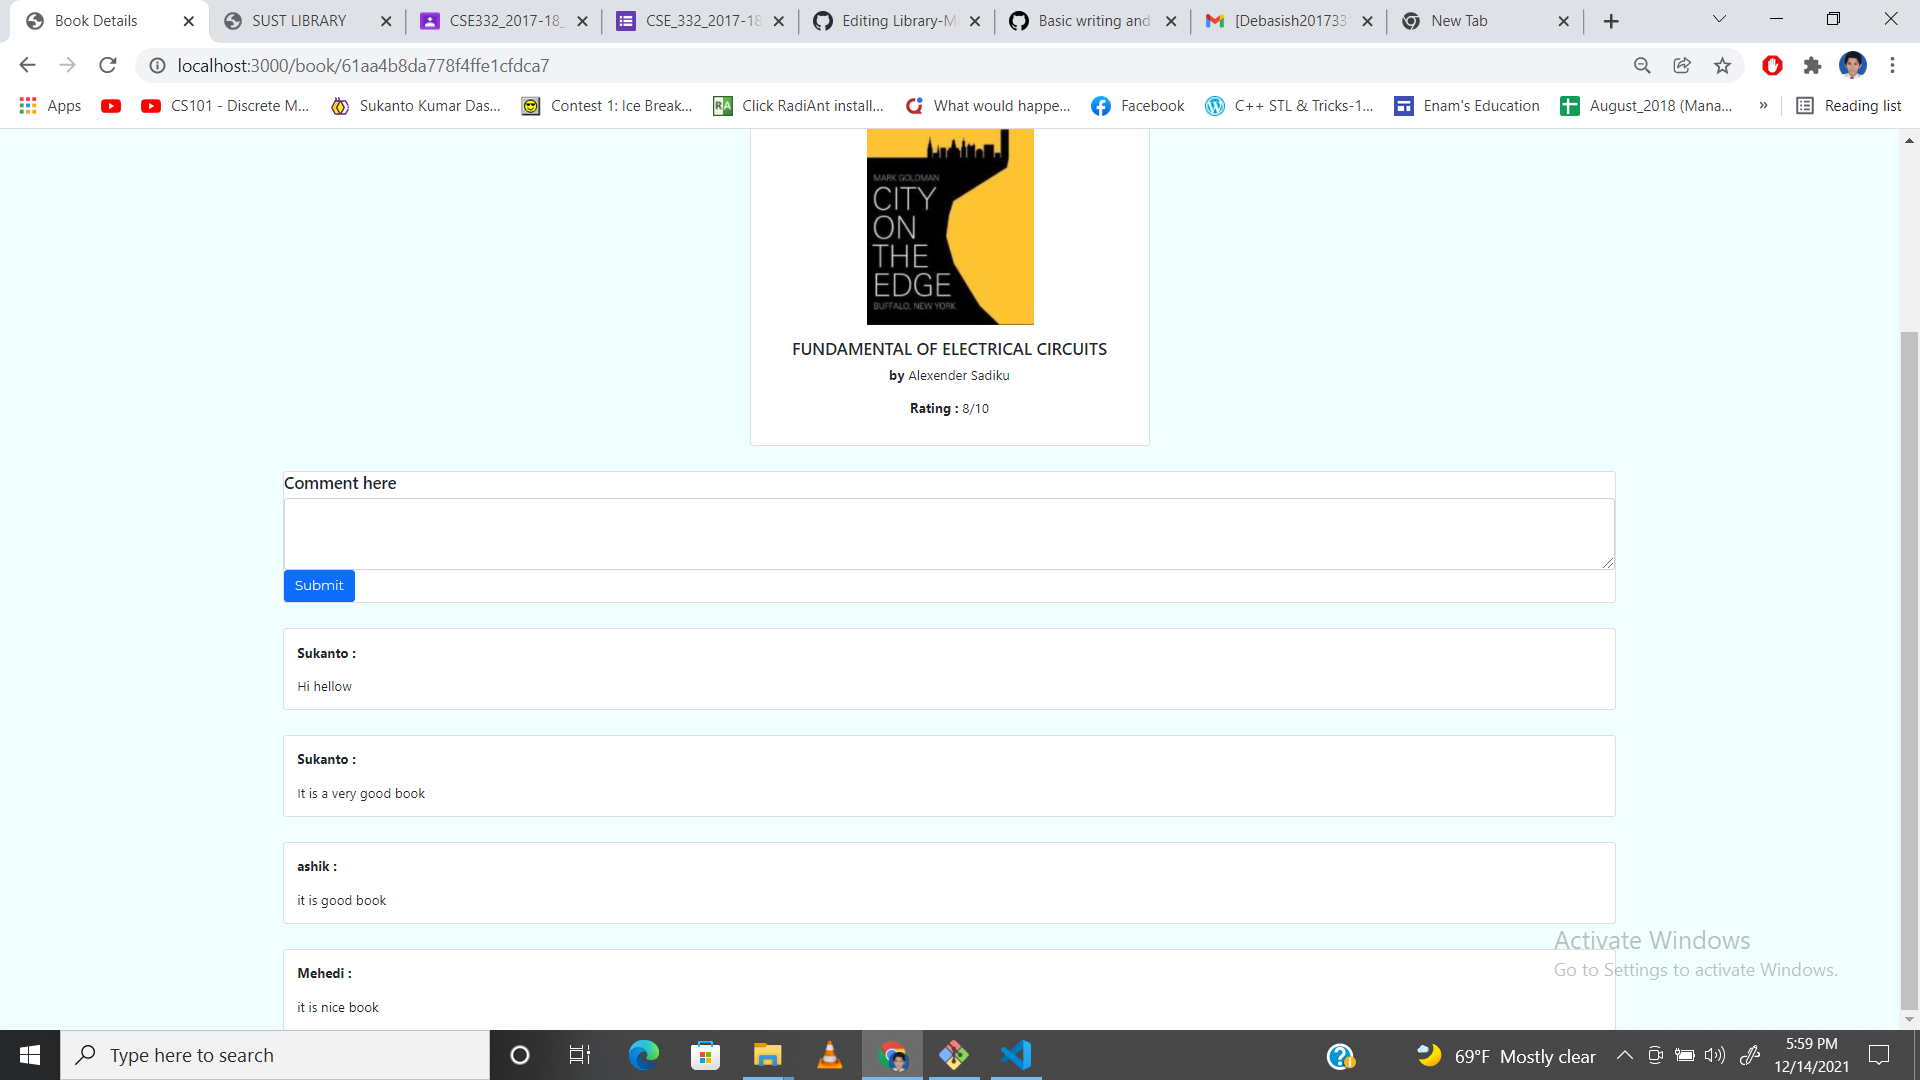Switch to Editing Library GitHub tab

[897, 20]
